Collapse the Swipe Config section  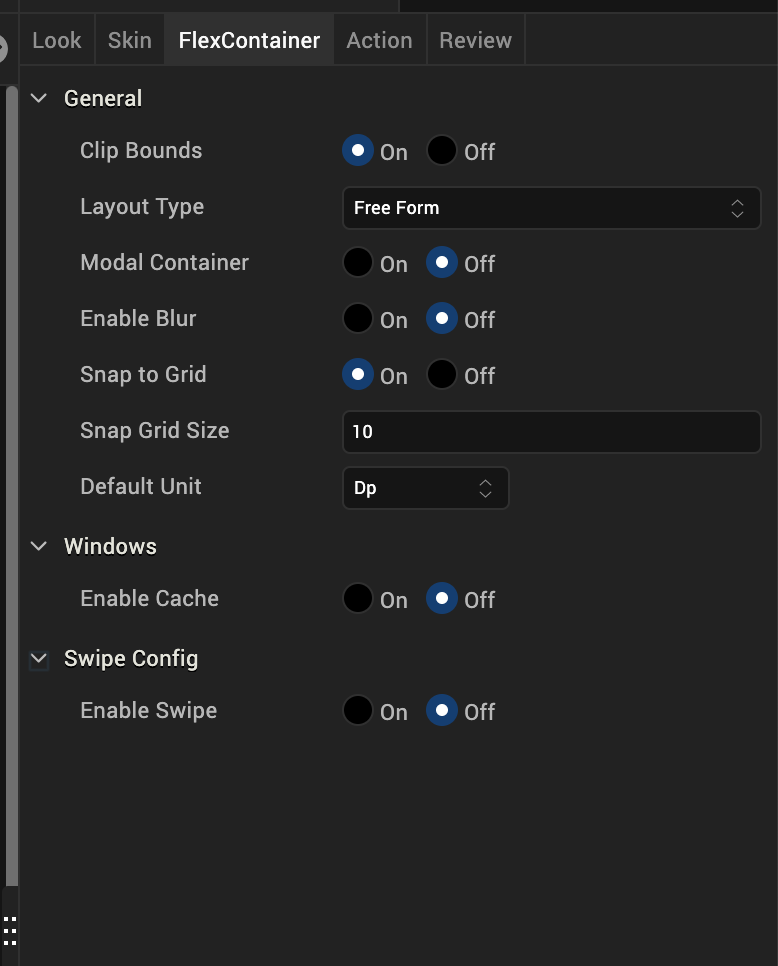[39, 658]
